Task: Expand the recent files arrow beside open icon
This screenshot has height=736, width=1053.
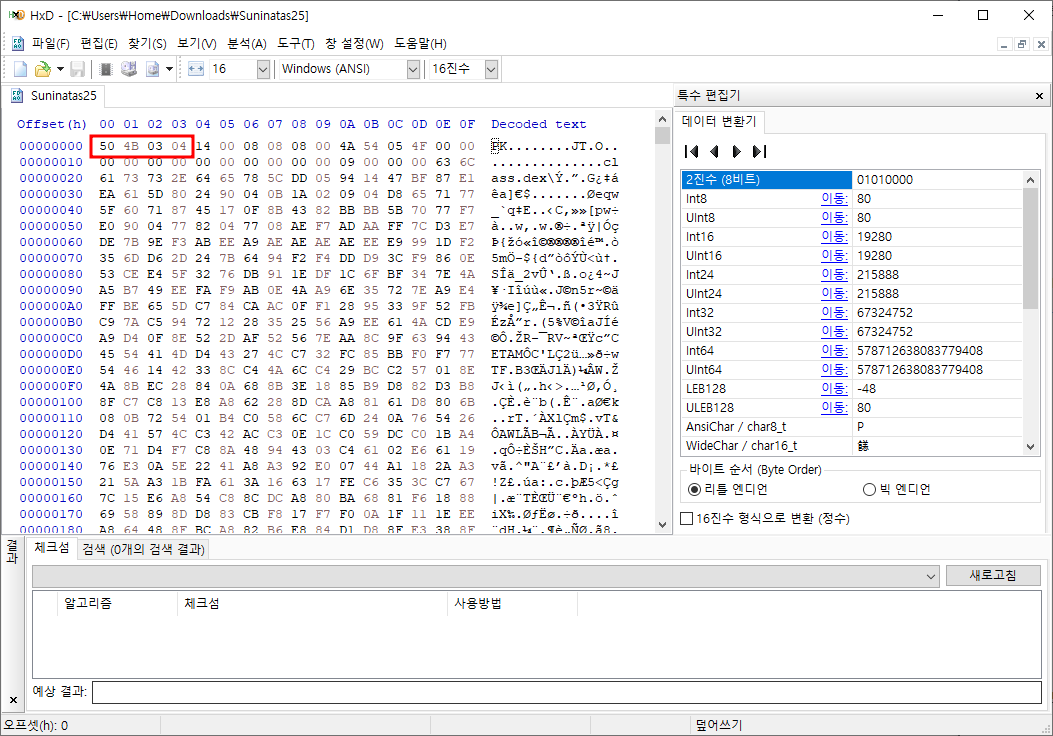Action: 60,69
